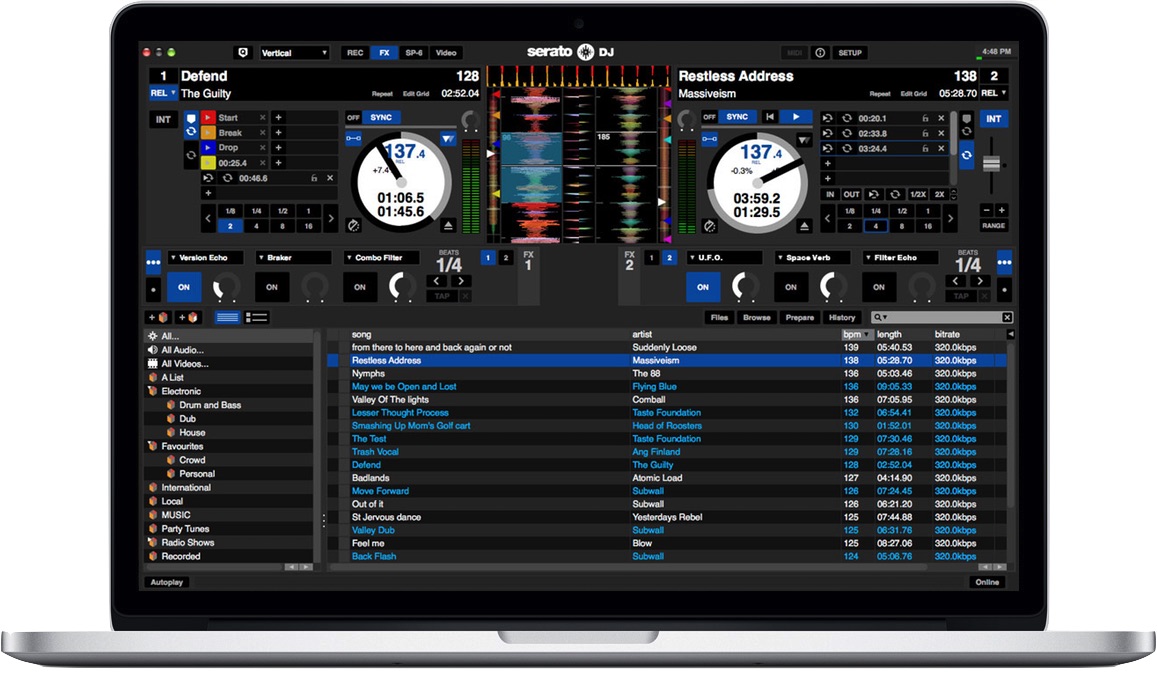Image resolution: width=1157 pixels, height=677 pixels.
Task: Trigger the orange Break cue point
Action: coord(209,133)
